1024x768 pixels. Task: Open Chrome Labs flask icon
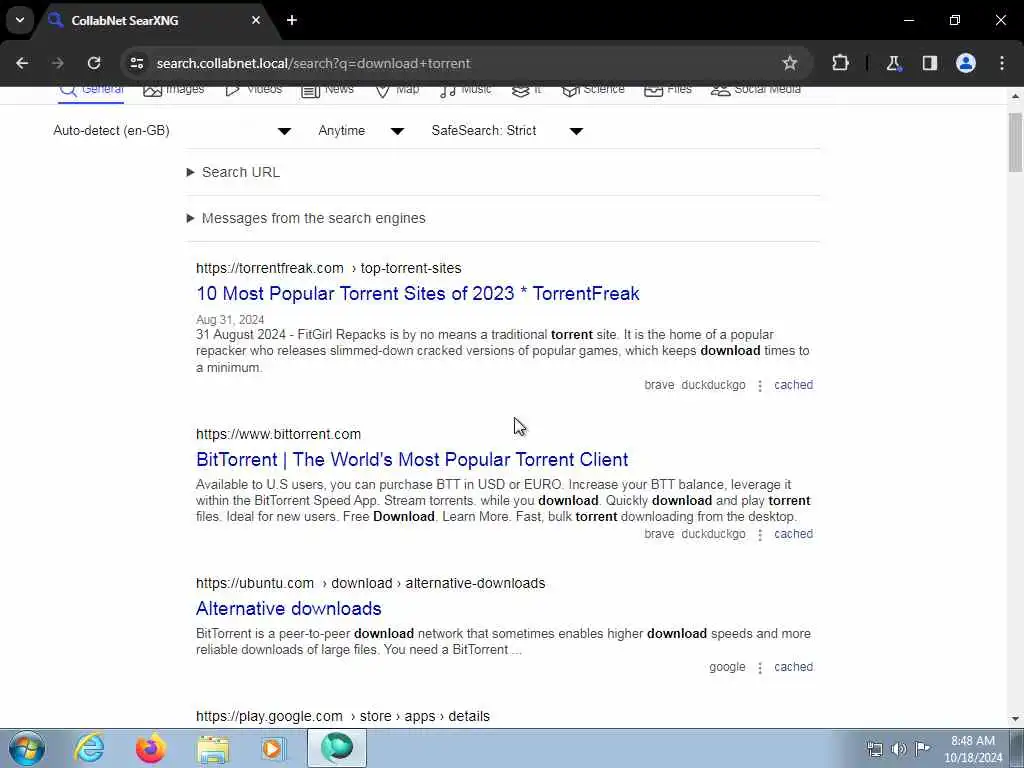(x=893, y=63)
